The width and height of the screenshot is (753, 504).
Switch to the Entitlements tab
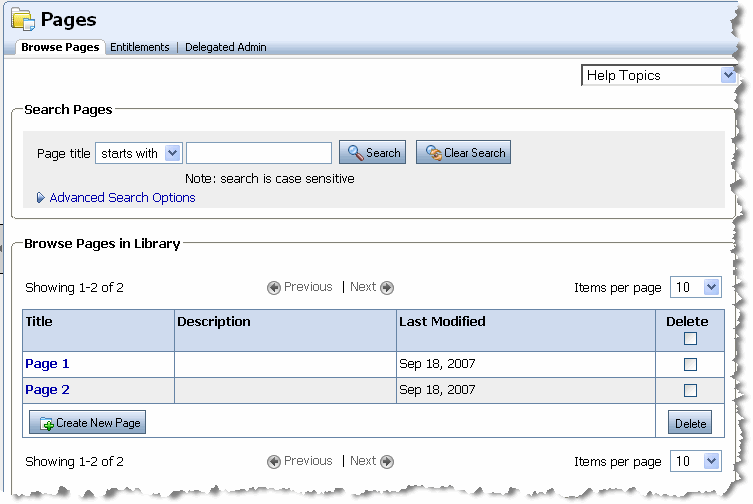pyautogui.click(x=140, y=47)
